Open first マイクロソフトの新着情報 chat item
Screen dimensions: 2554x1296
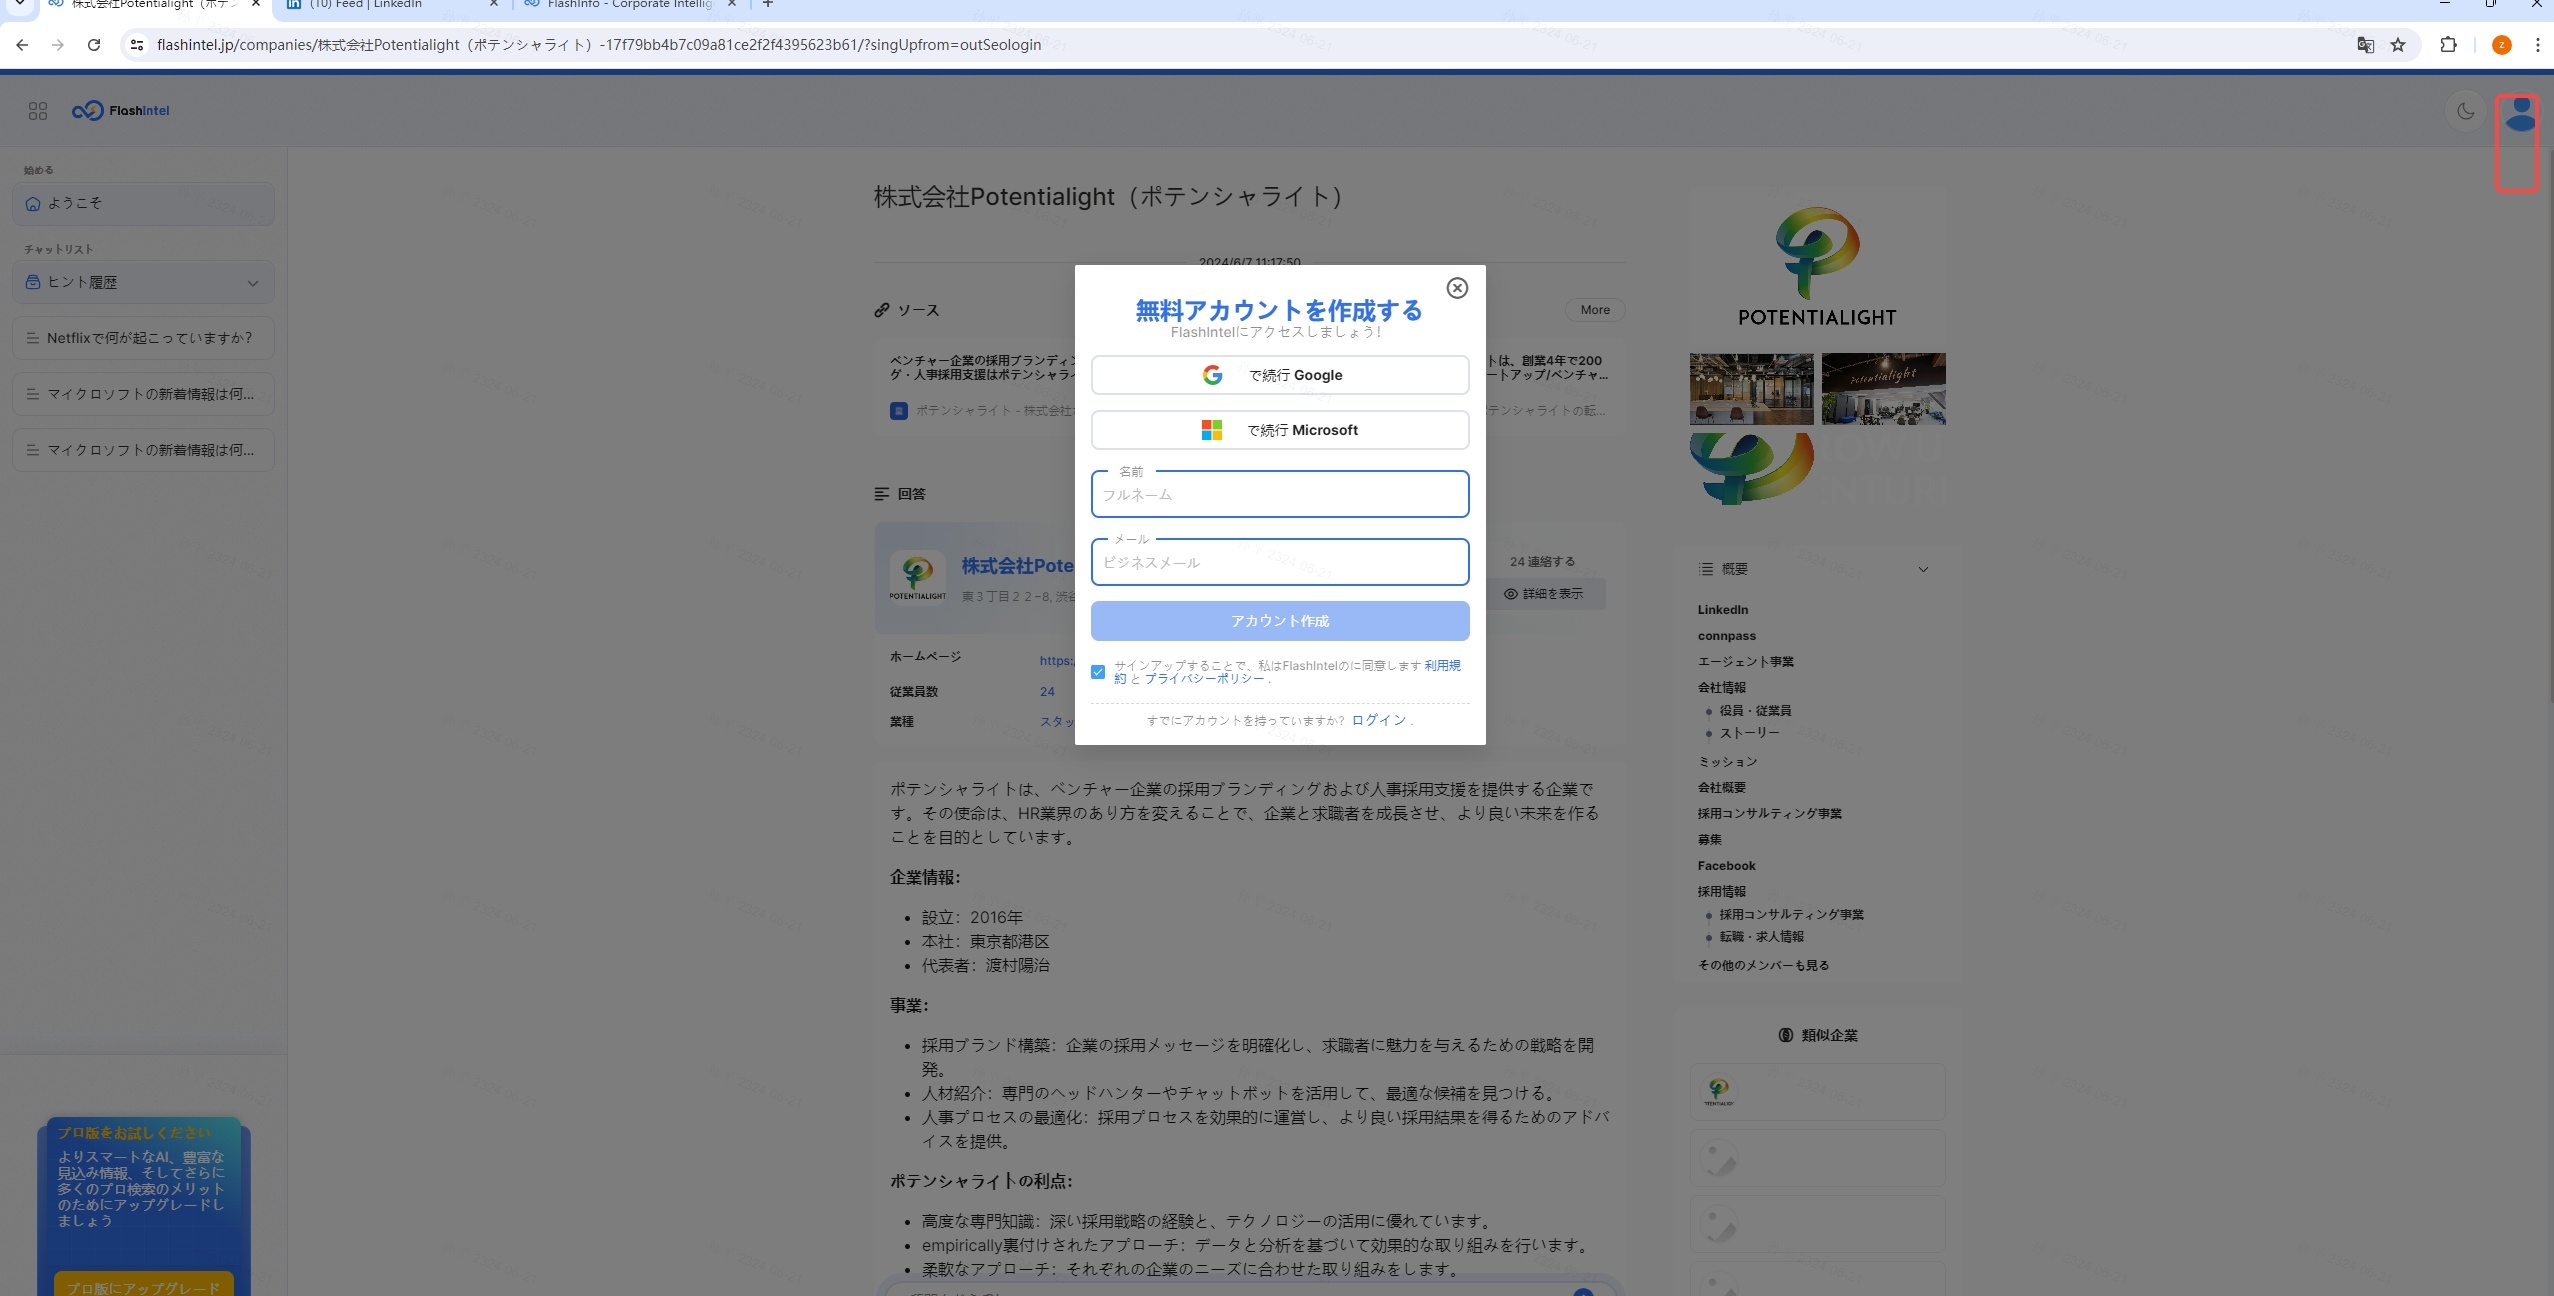pyautogui.click(x=144, y=394)
